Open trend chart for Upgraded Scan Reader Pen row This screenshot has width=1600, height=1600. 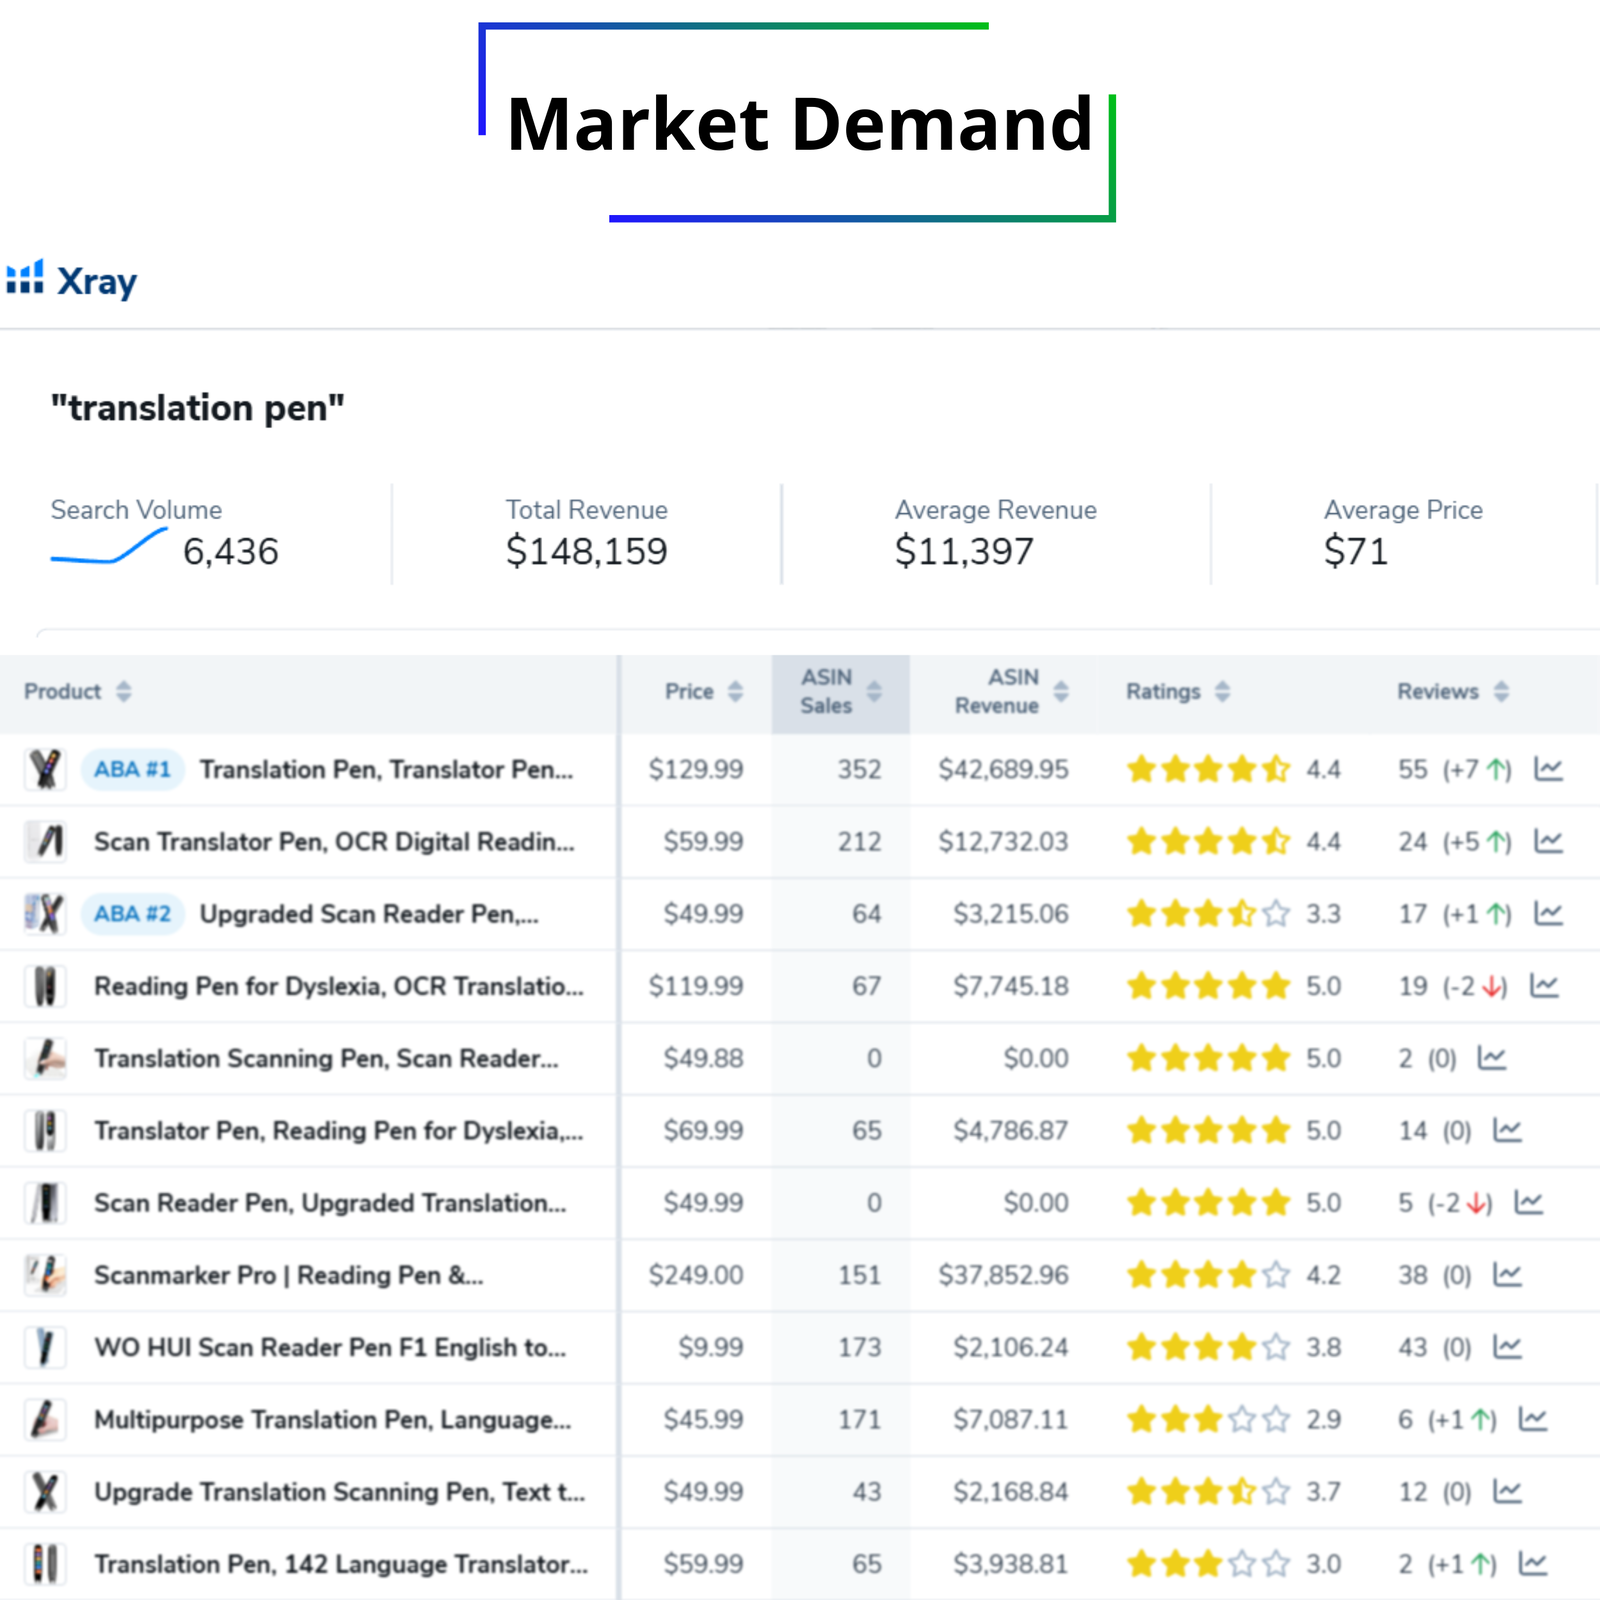[1549, 913]
